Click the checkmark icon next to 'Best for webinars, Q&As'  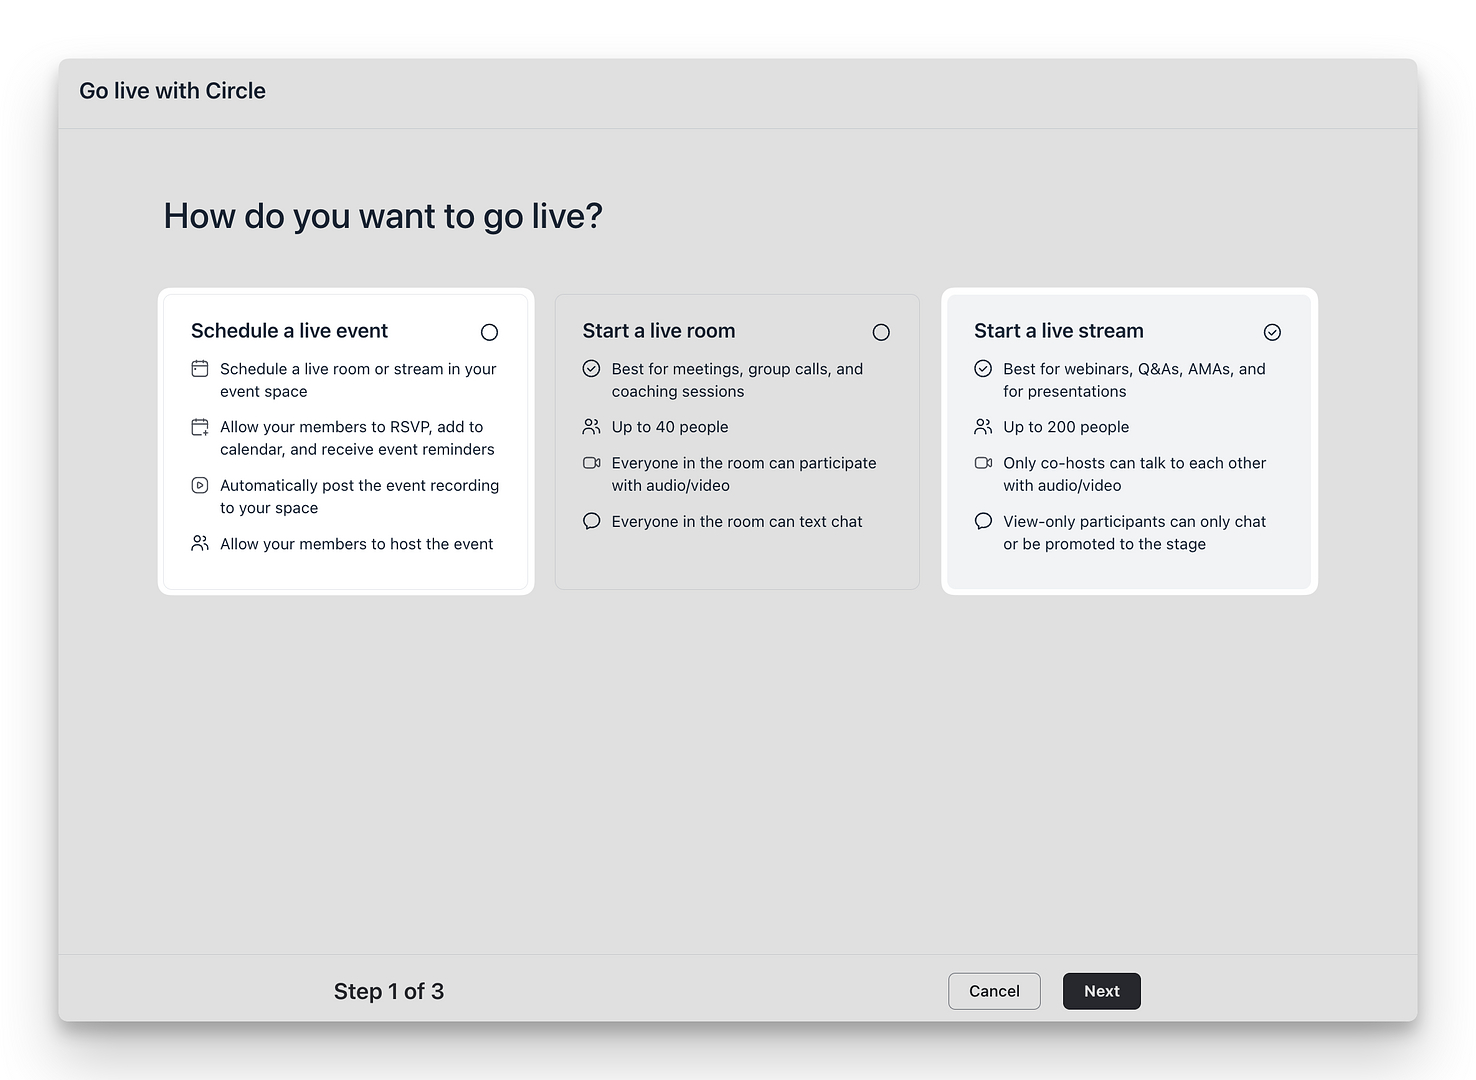tap(983, 368)
